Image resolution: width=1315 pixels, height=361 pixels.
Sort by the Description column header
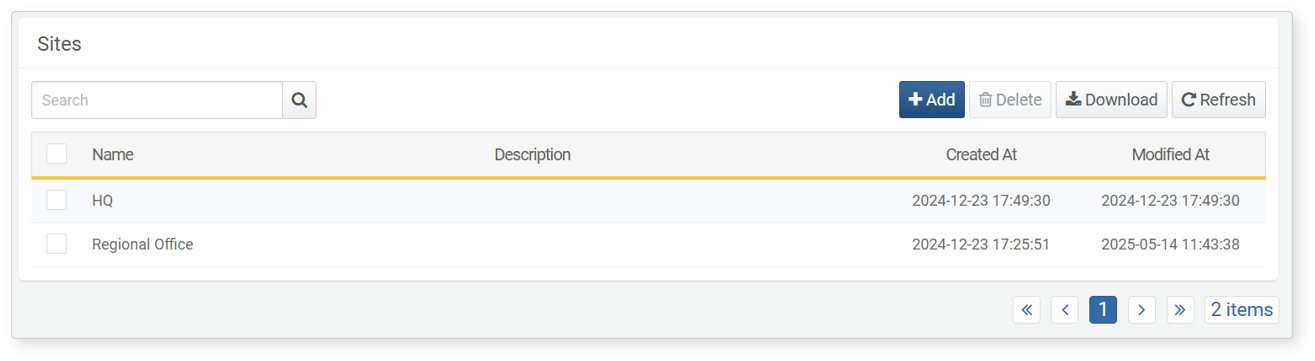click(x=533, y=155)
